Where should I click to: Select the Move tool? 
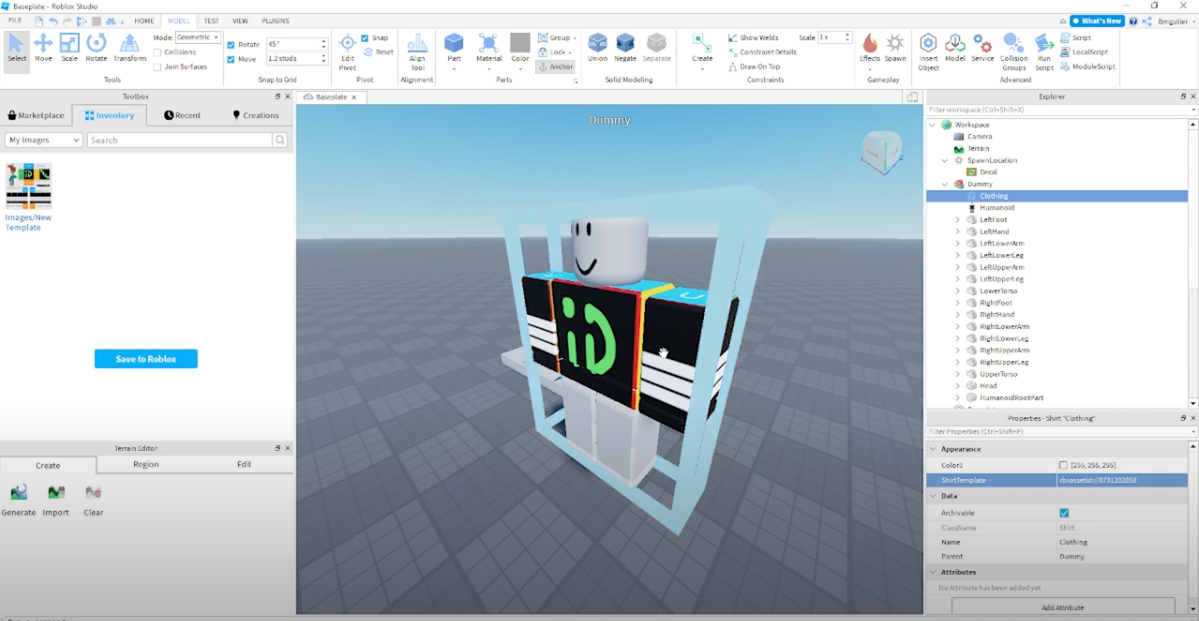(x=43, y=47)
